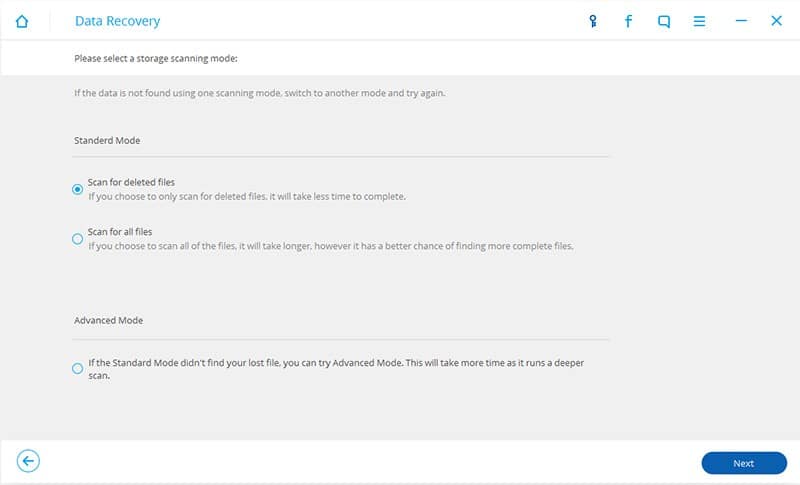
Task: Open the Facebook share icon
Action: pos(628,21)
